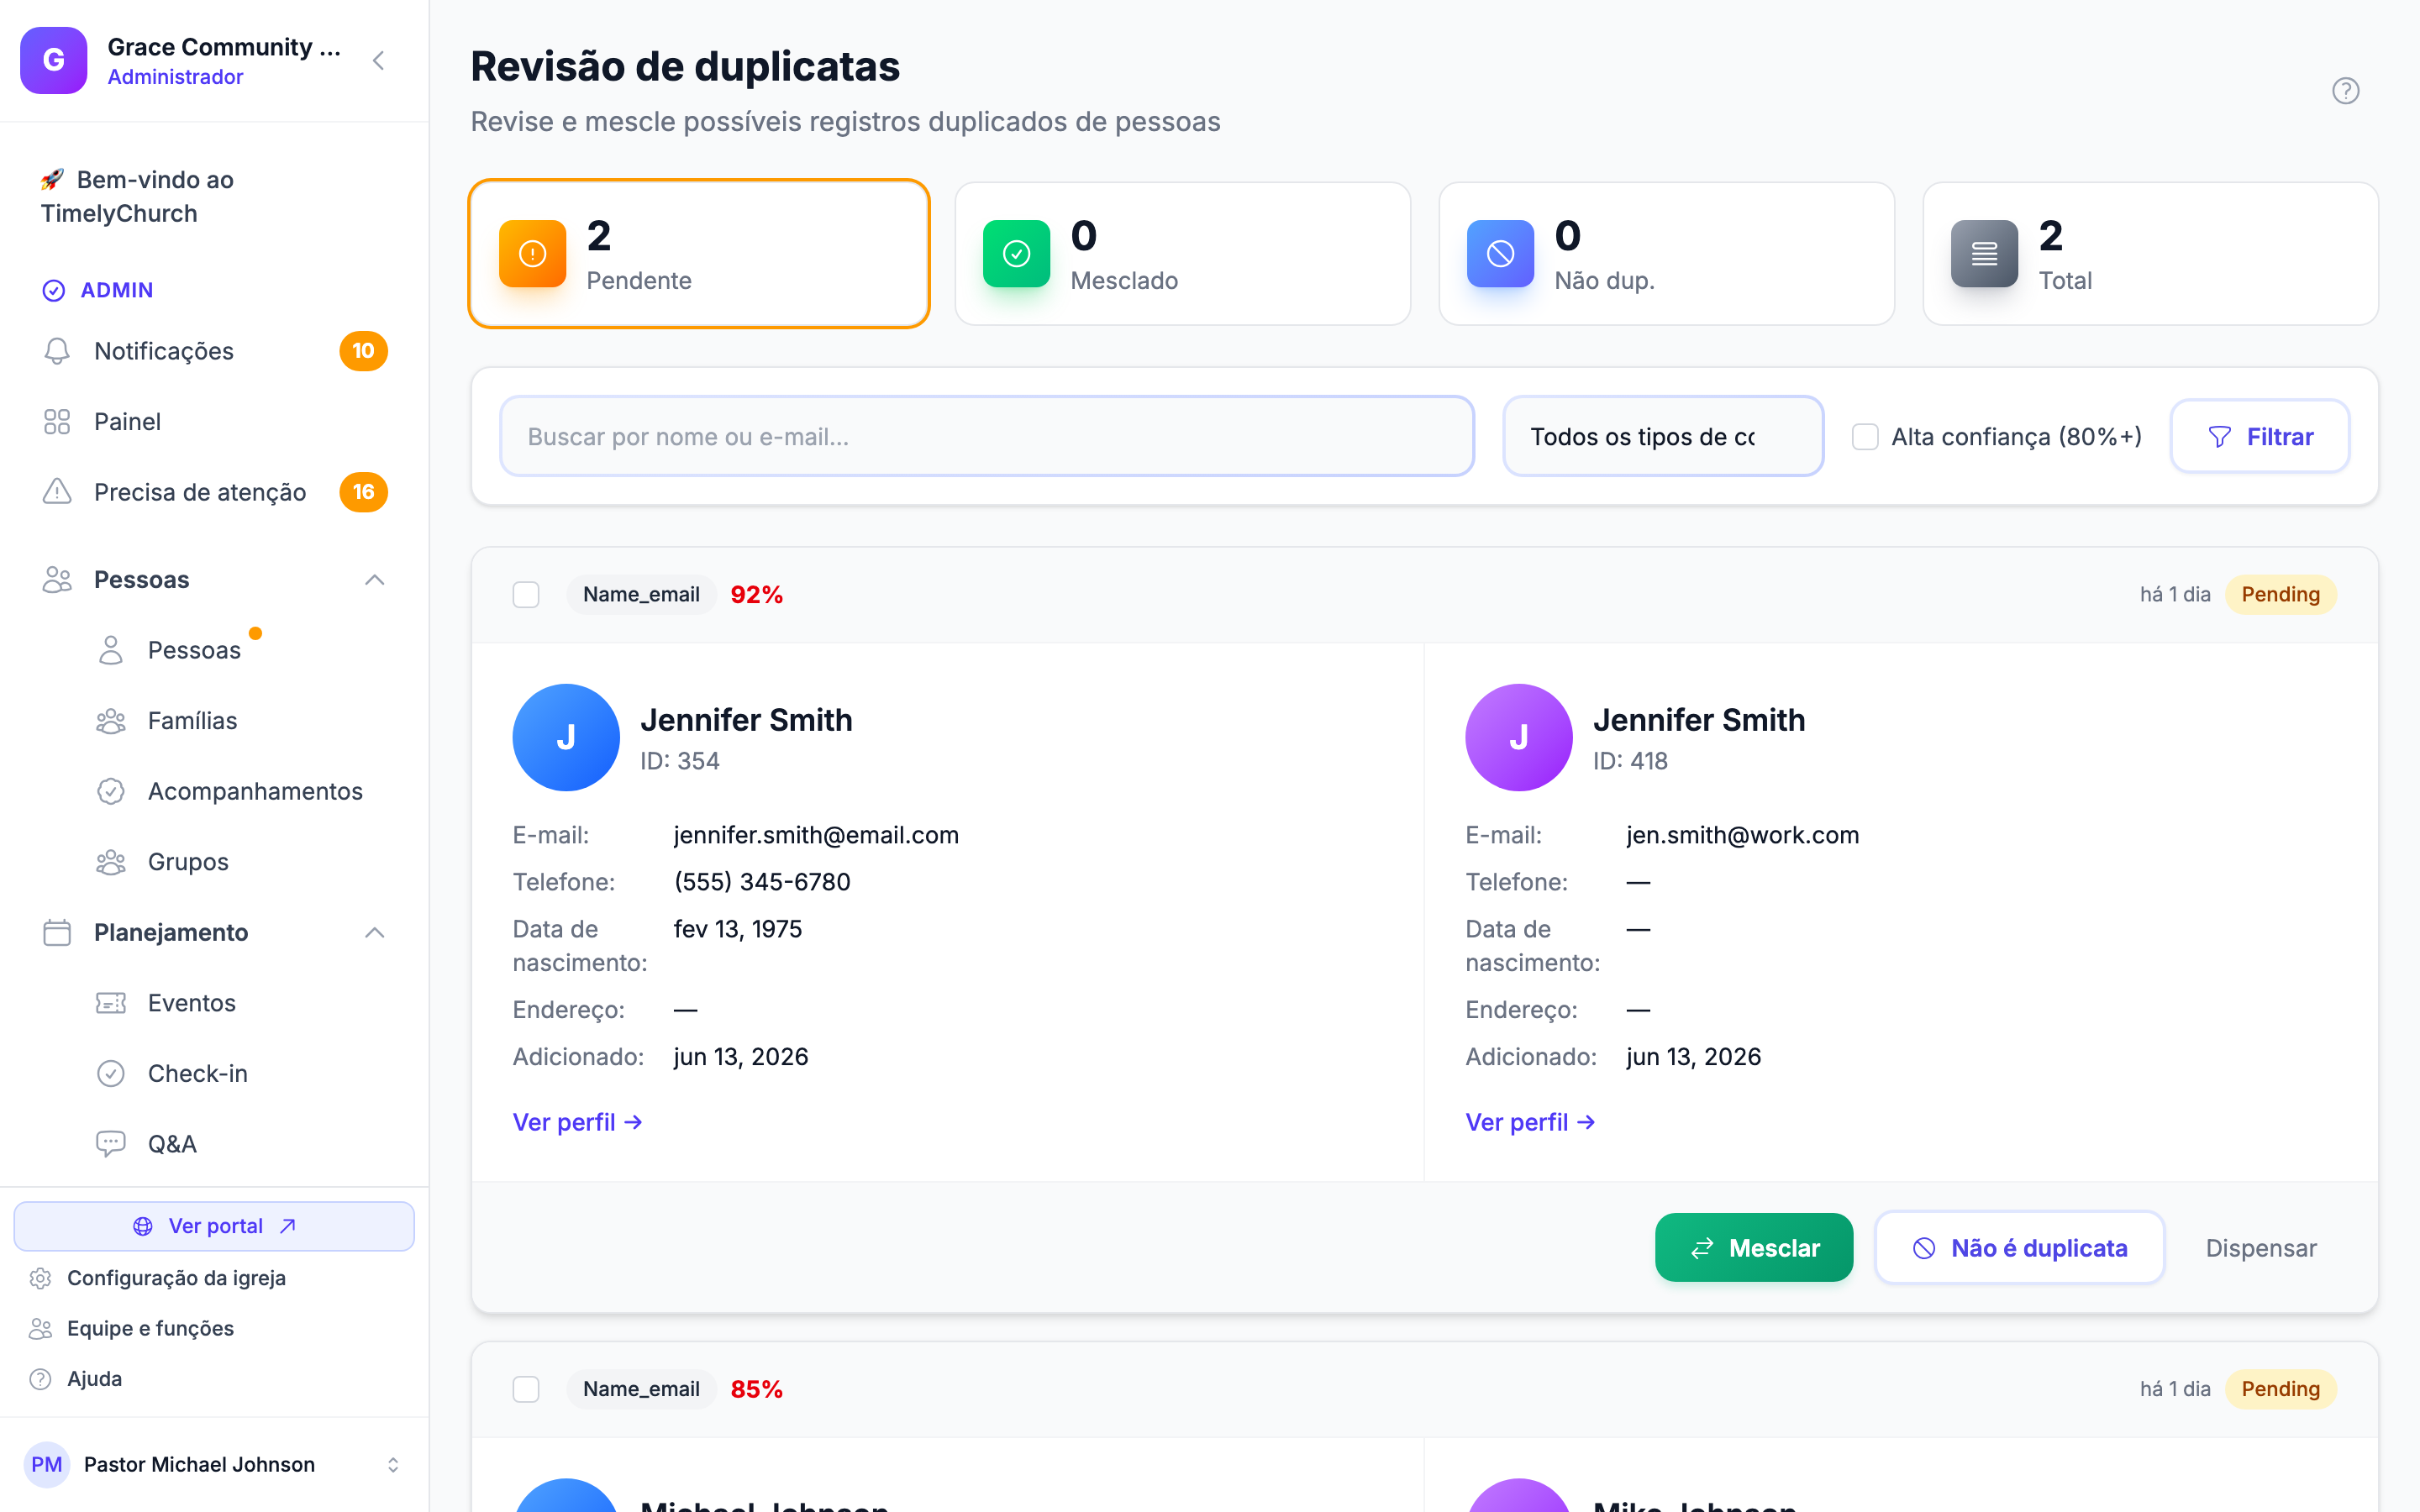Viewport: 2420px width, 1512px height.
Task: Click the PM avatar for Pastor Michael Johnson
Action: [46, 1465]
